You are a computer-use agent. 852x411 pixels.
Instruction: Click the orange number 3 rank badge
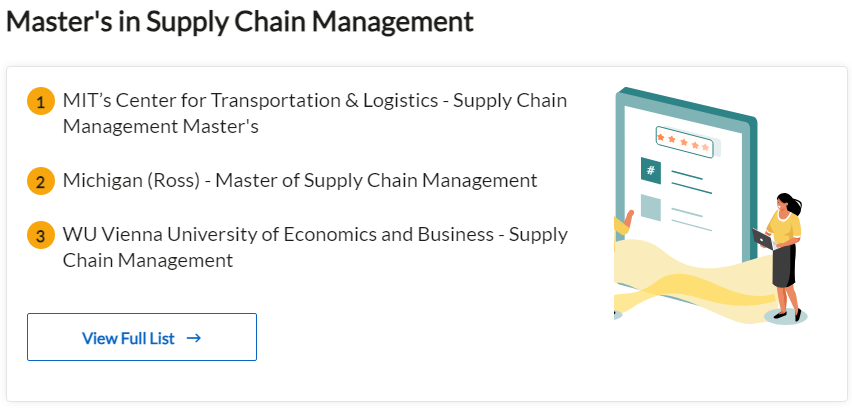(41, 235)
